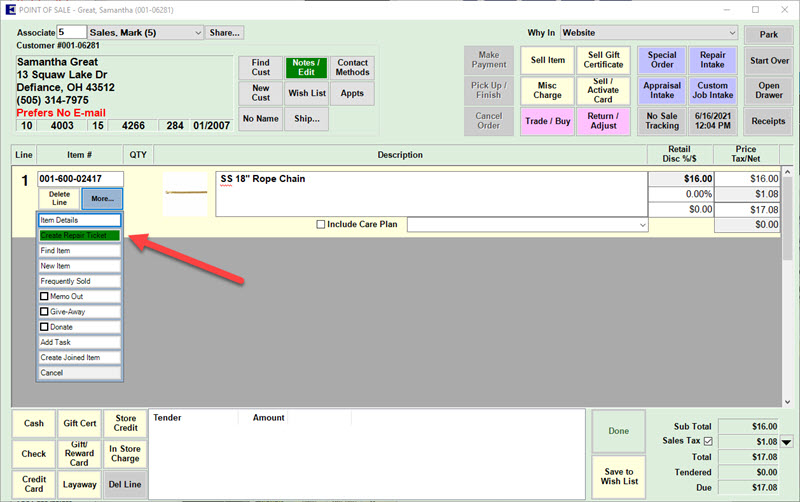Image resolution: width=800 pixels, height=502 pixels.
Task: Open the Notes / Edit customer button
Action: click(306, 67)
